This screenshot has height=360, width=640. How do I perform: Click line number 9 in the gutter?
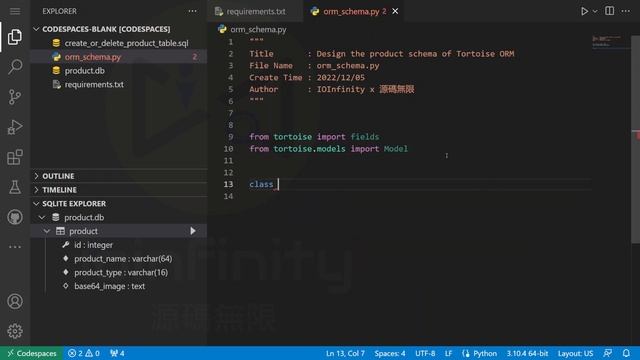point(231,137)
